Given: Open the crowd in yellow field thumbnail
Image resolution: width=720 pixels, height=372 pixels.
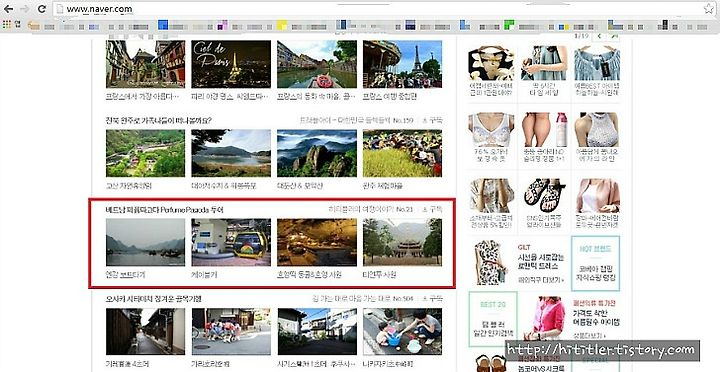Looking at the screenshot, I should click(402, 153).
